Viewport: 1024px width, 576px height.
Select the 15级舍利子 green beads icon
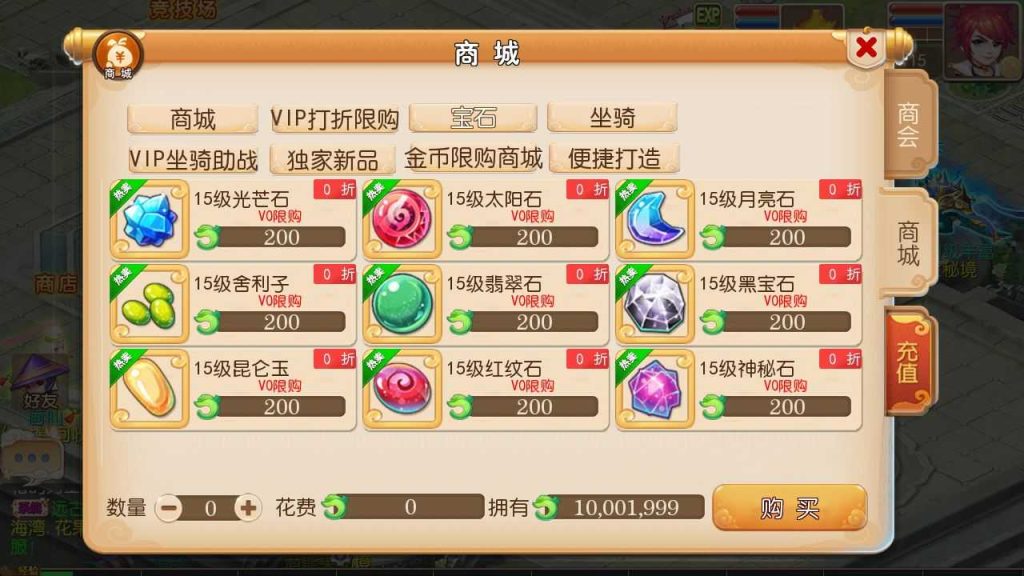pos(150,304)
